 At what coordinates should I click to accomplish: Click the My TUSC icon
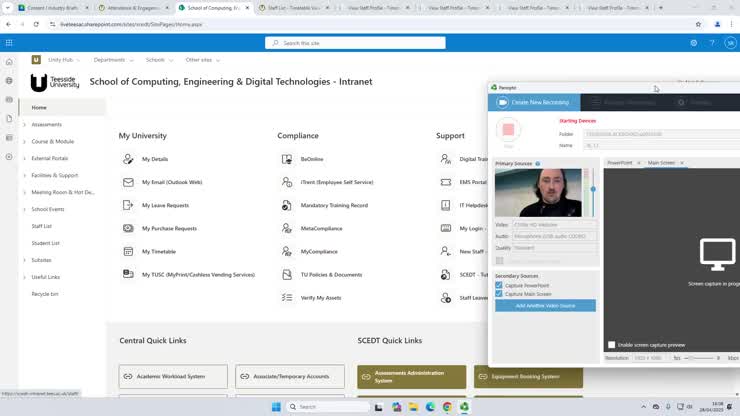128,274
